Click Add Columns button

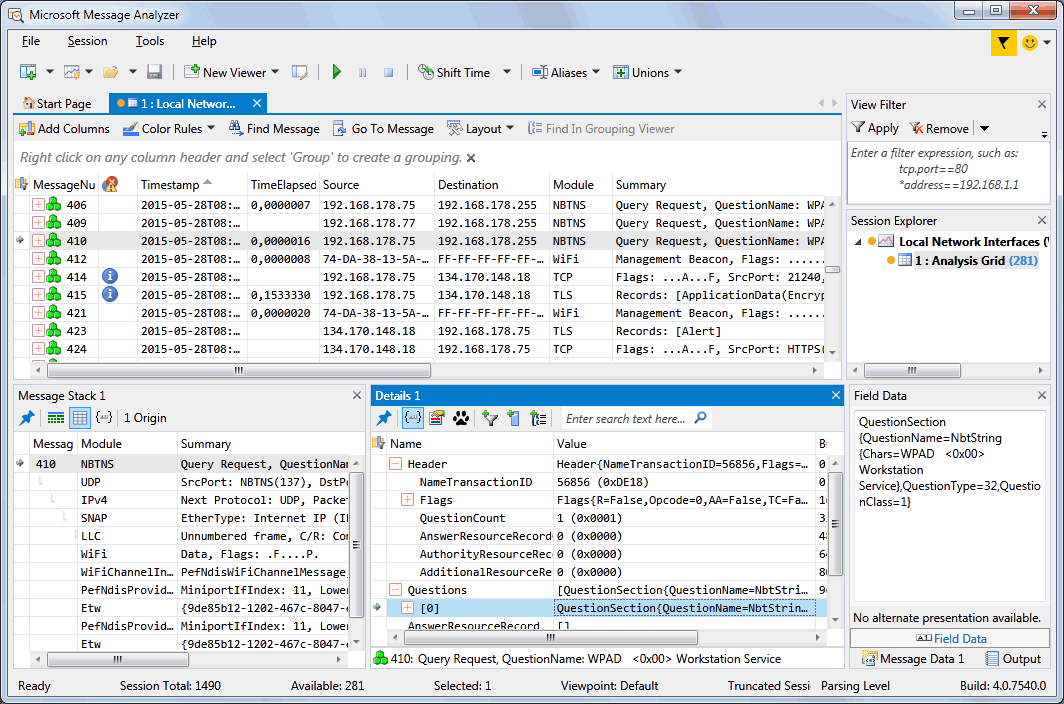point(64,128)
